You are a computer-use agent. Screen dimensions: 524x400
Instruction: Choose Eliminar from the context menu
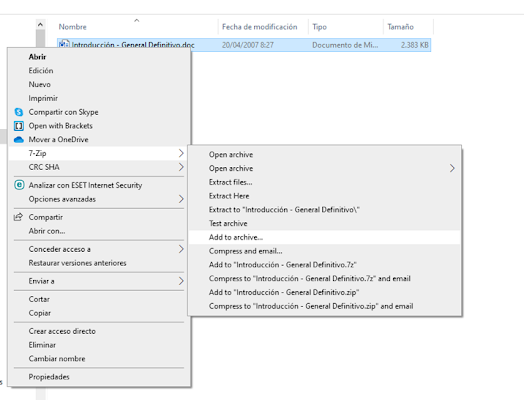(x=99, y=345)
